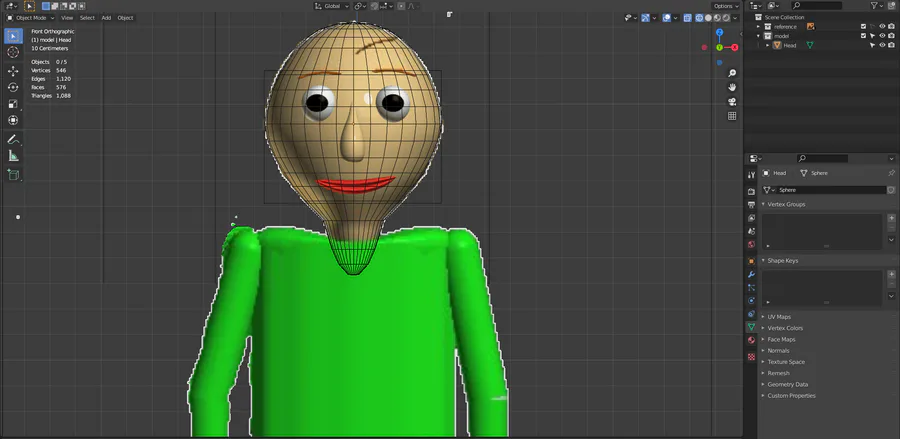Viewport: 900px width, 439px height.
Task: Click the zoom magnifier viewport icon
Action: click(732, 73)
